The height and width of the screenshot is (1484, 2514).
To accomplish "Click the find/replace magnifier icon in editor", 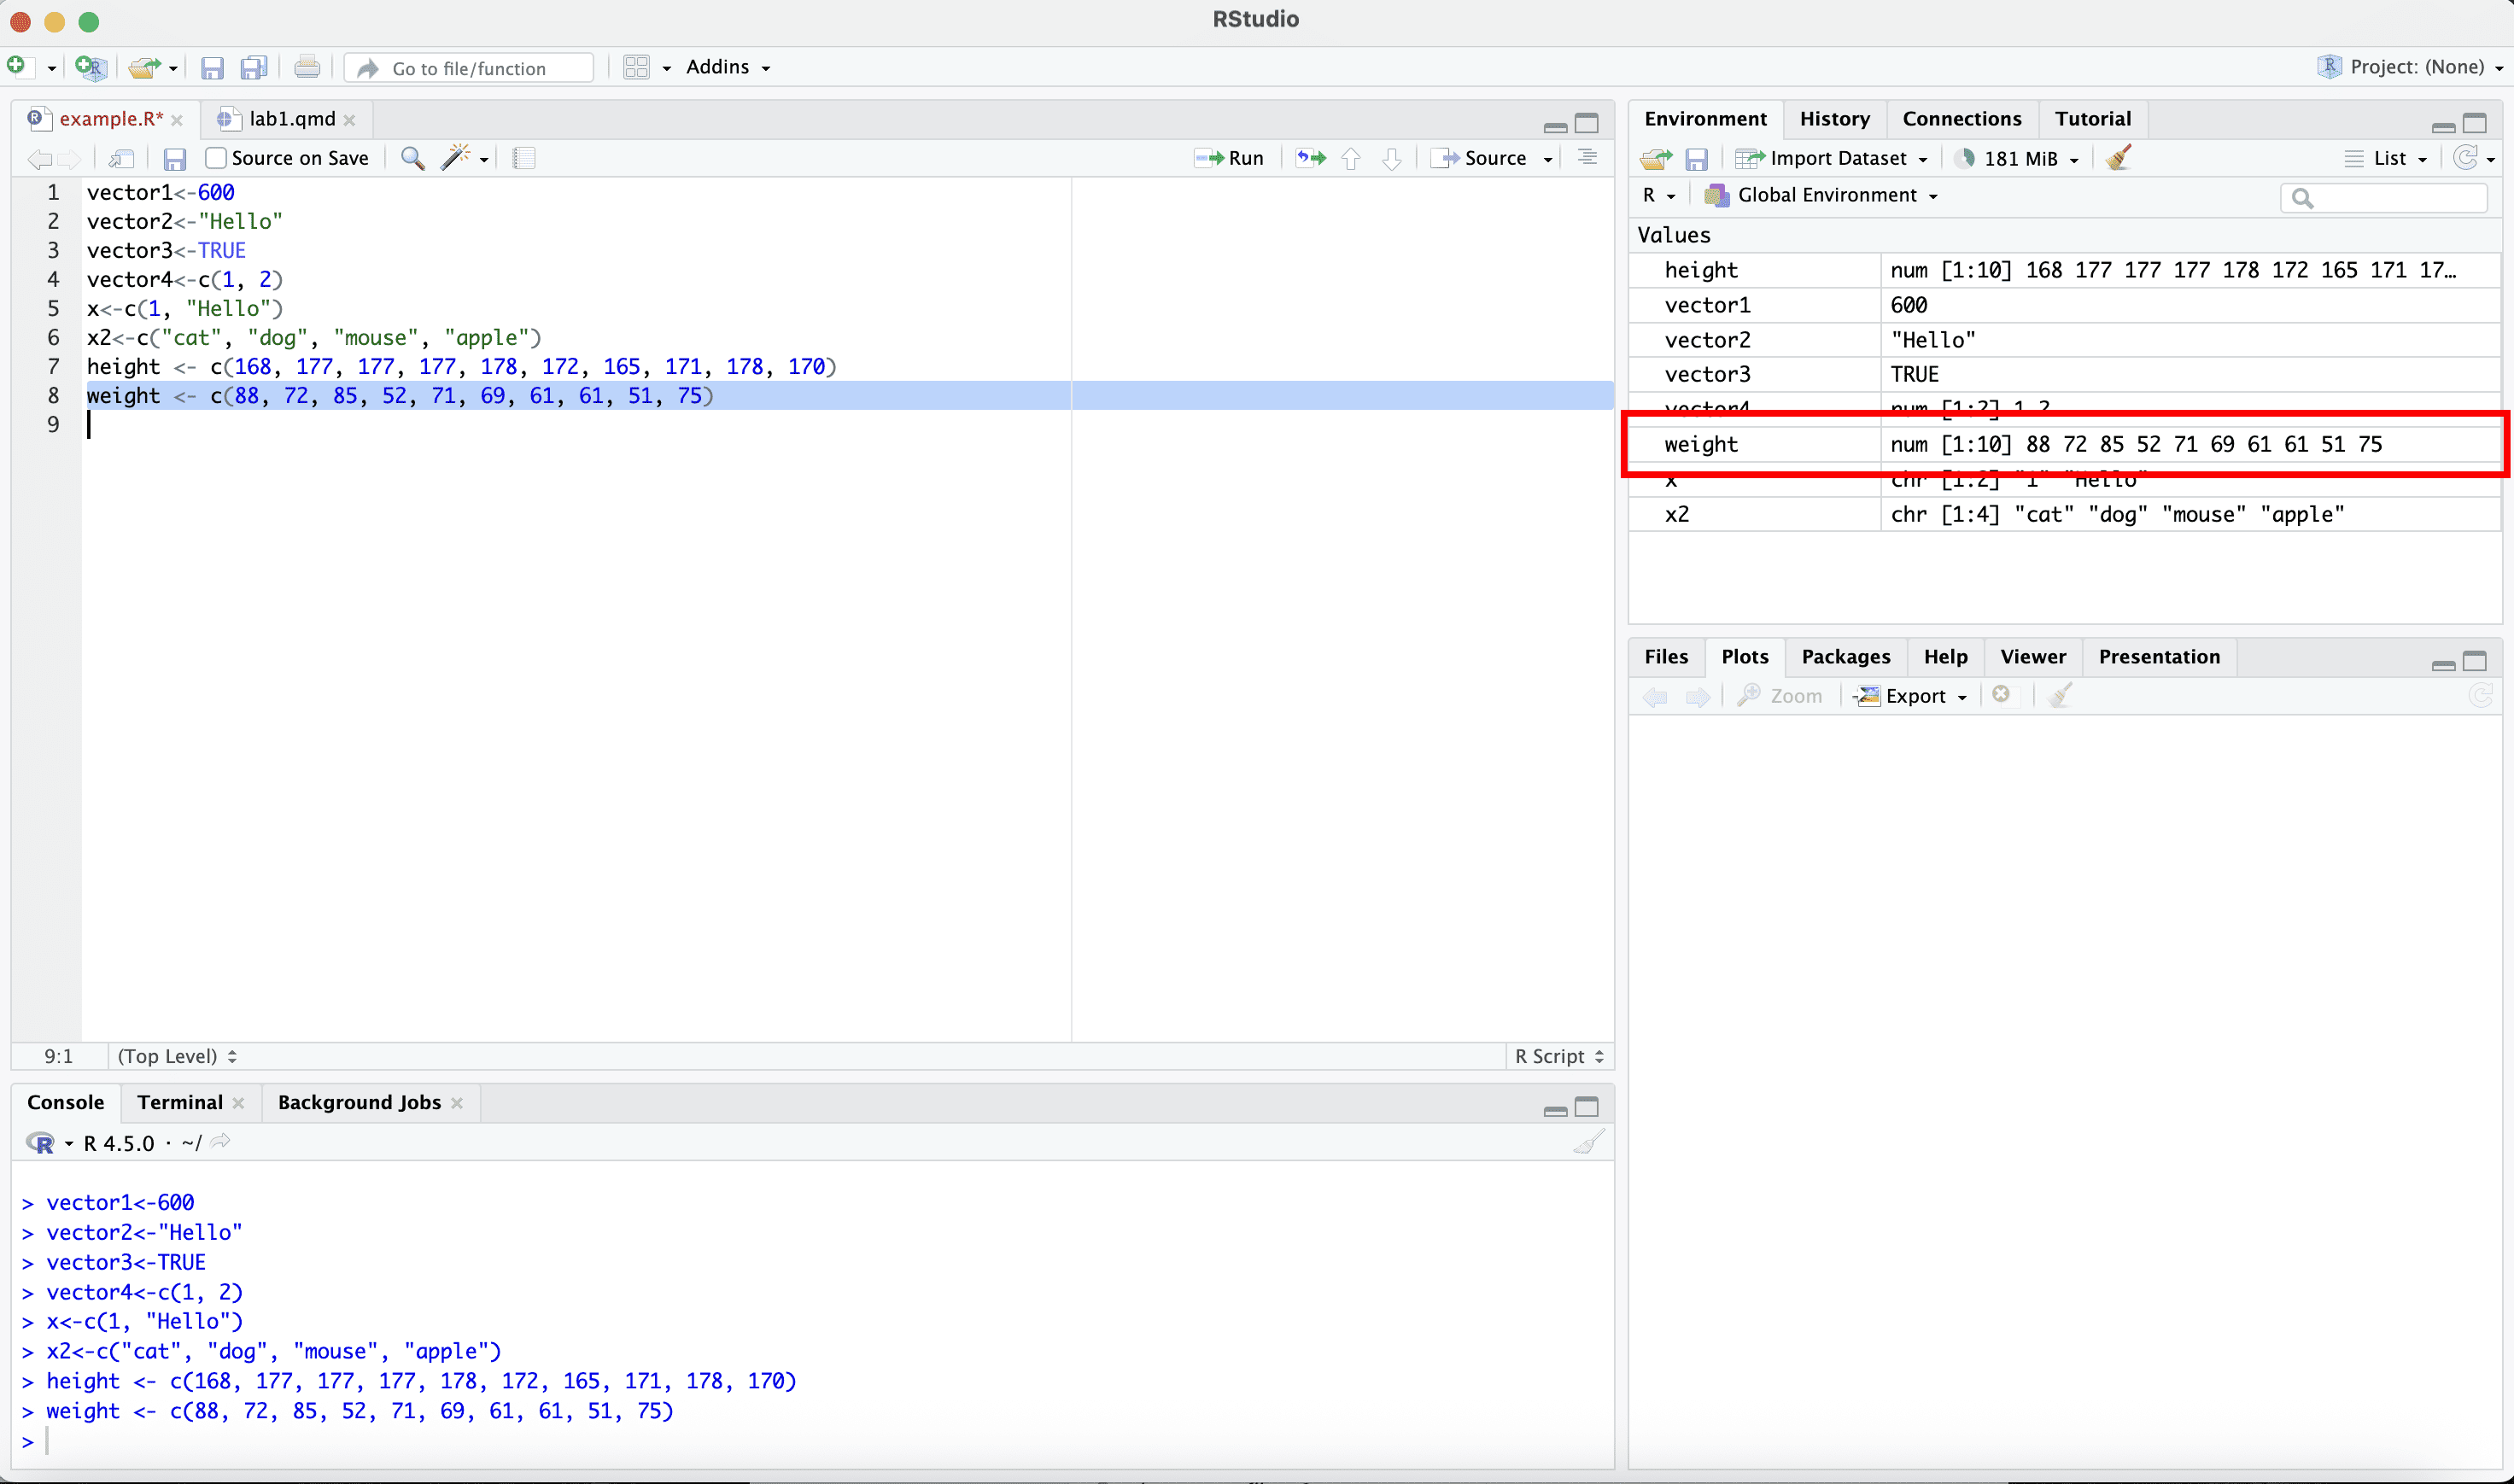I will [x=412, y=158].
